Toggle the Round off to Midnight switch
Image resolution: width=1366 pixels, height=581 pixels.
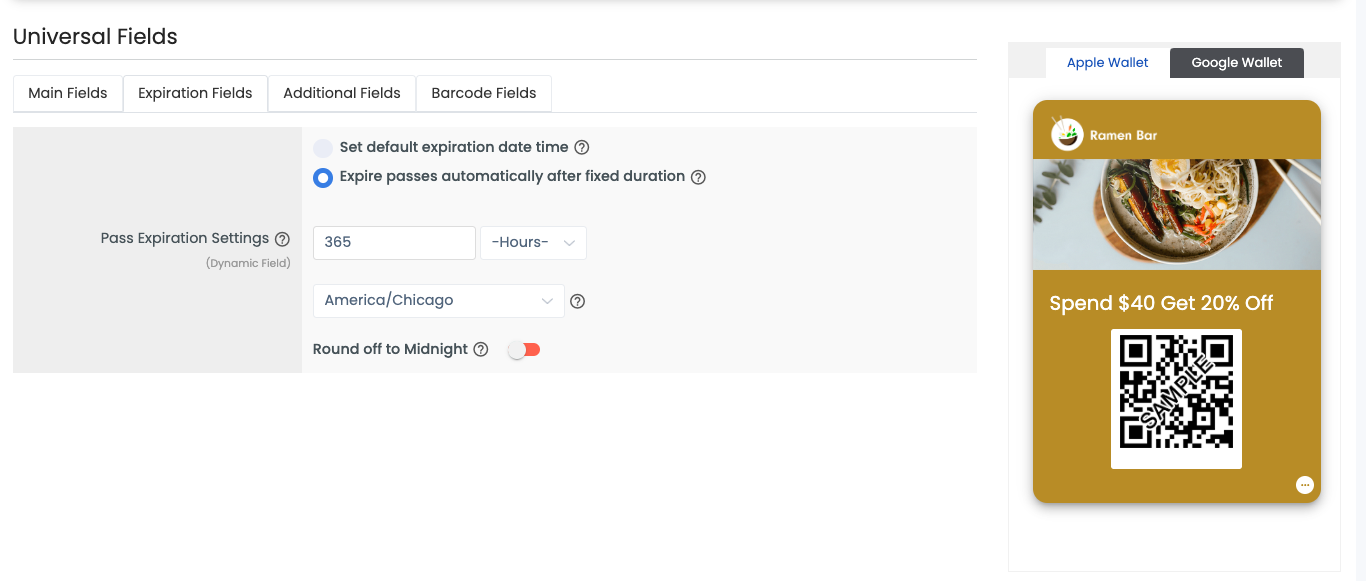(524, 350)
